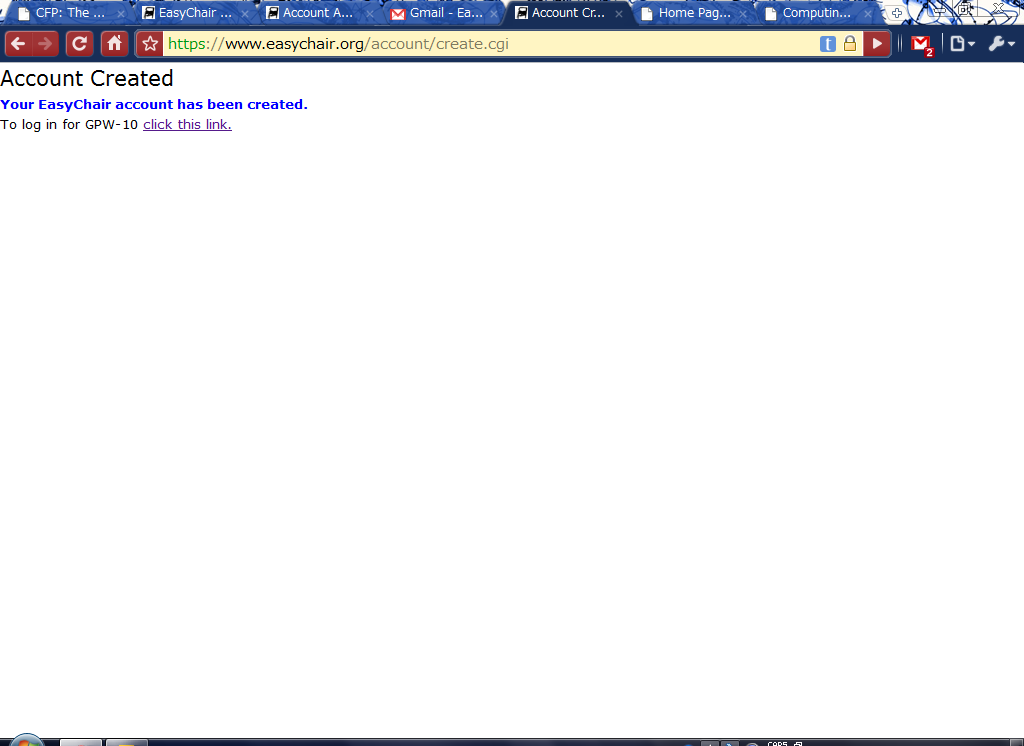Switch to the 'EasyChair ...' tab

click(195, 13)
